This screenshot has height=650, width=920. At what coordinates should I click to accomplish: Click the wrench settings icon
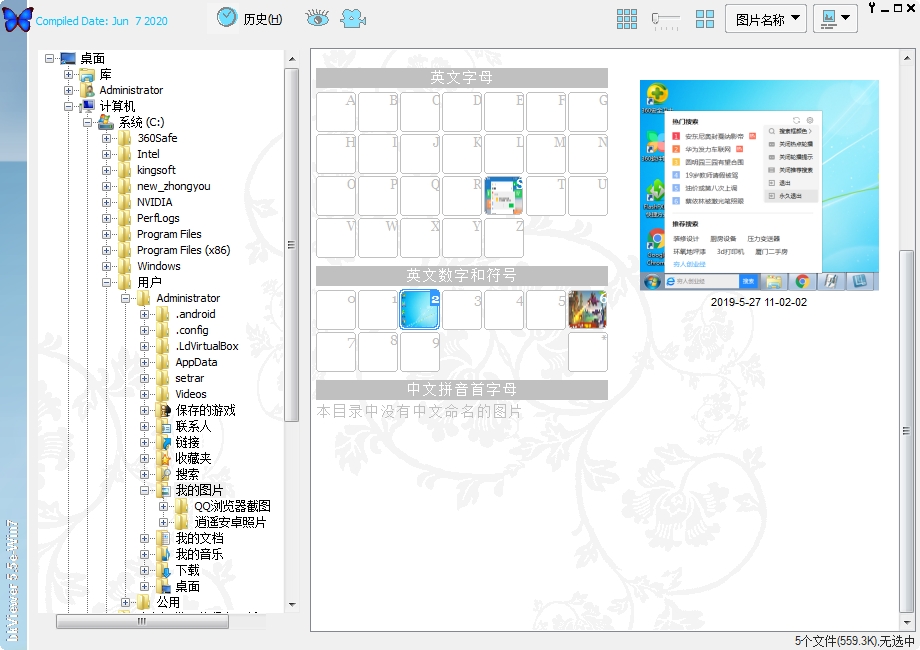click(x=872, y=8)
